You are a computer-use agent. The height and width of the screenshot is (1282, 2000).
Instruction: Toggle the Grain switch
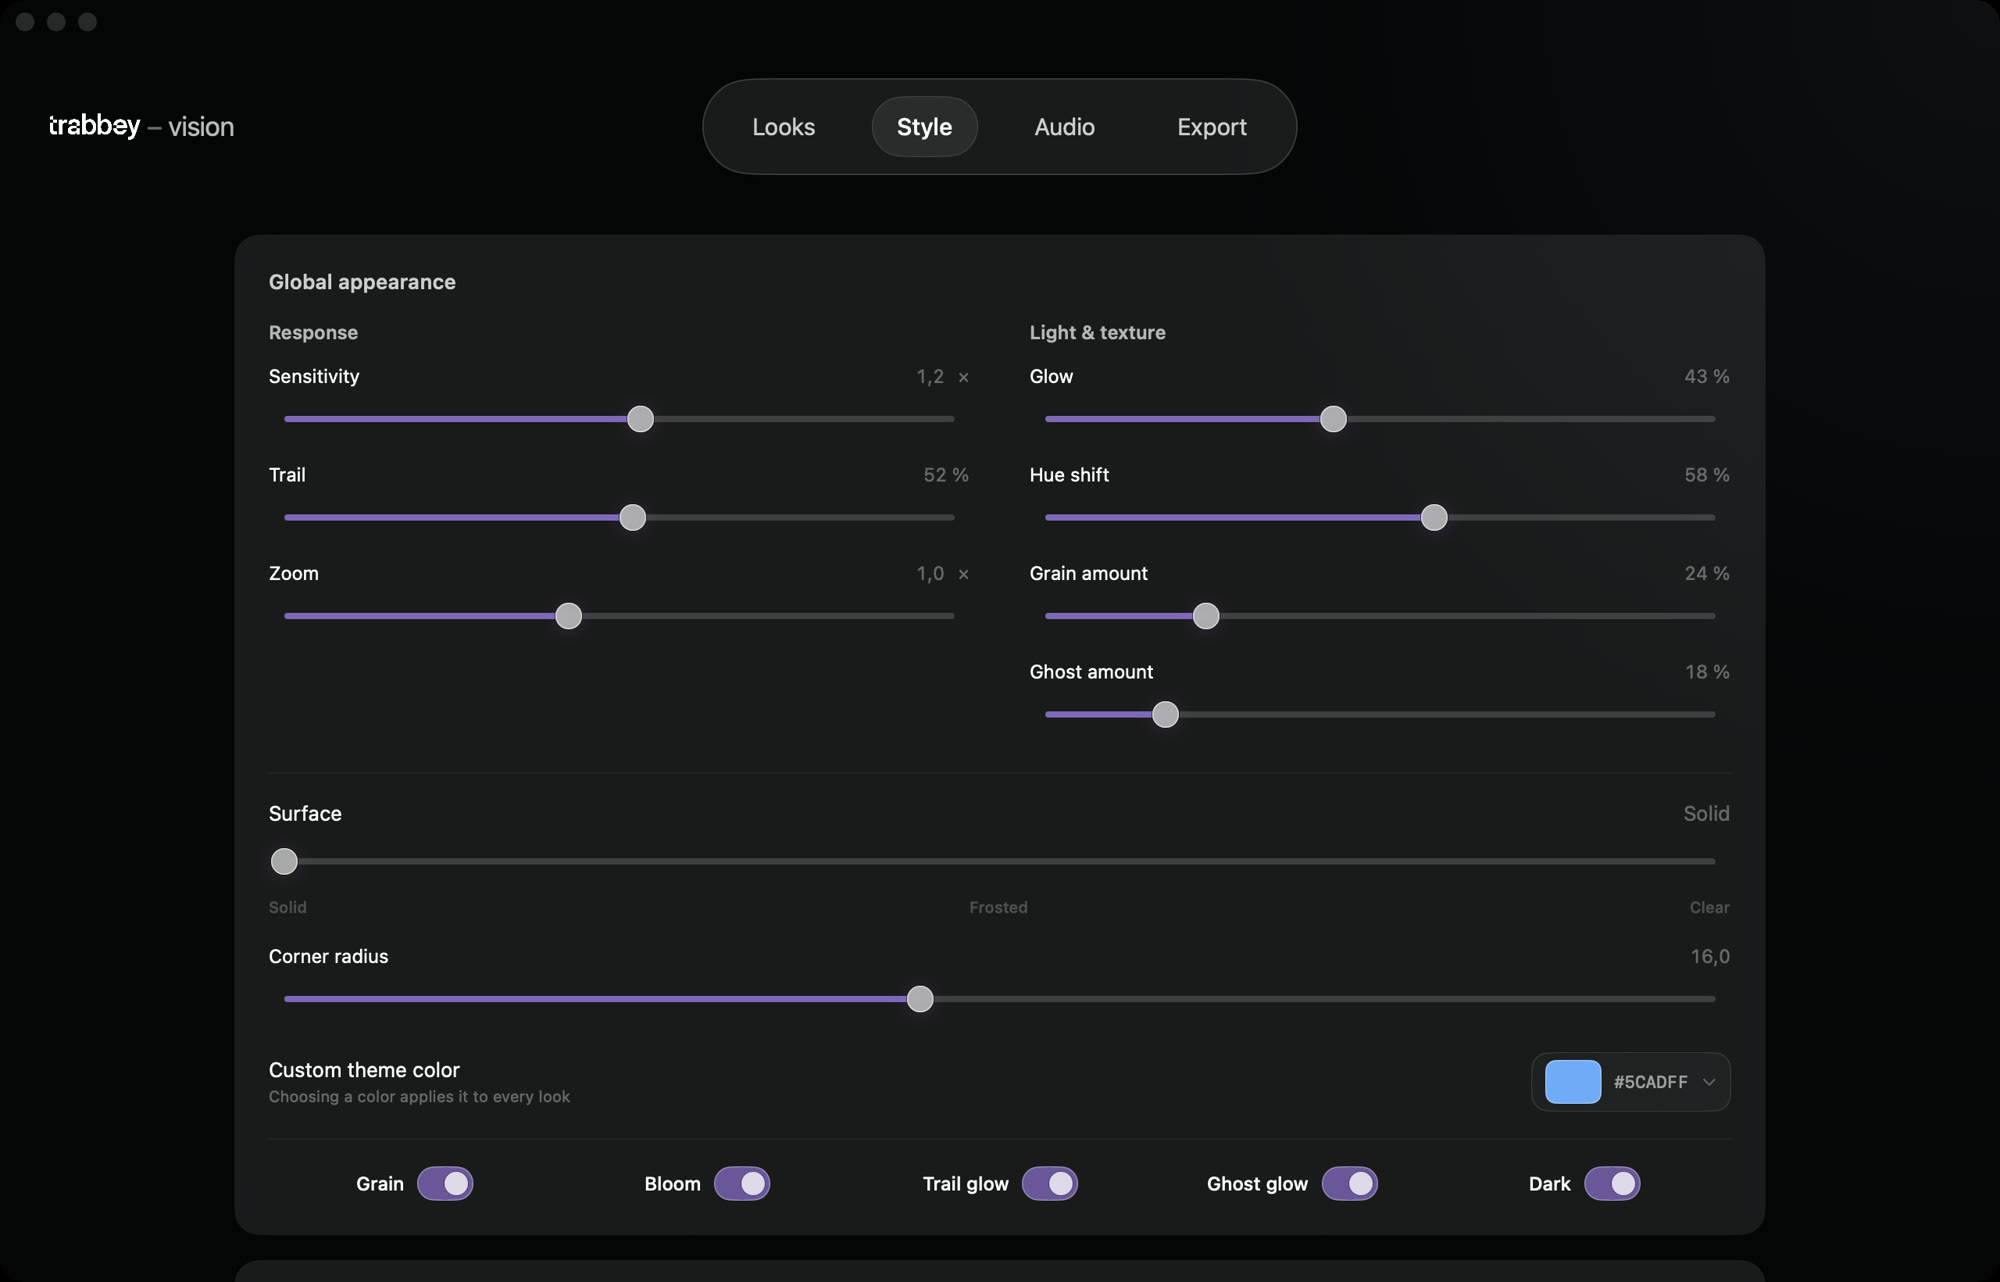point(445,1183)
